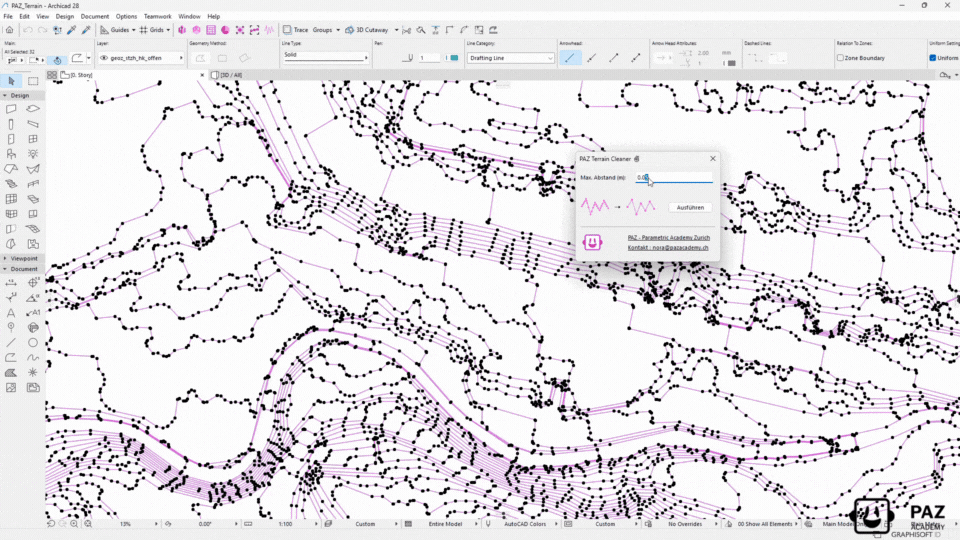Select the Stair tool in the toolbox
Screen dimensions: 960x540
[11, 184]
